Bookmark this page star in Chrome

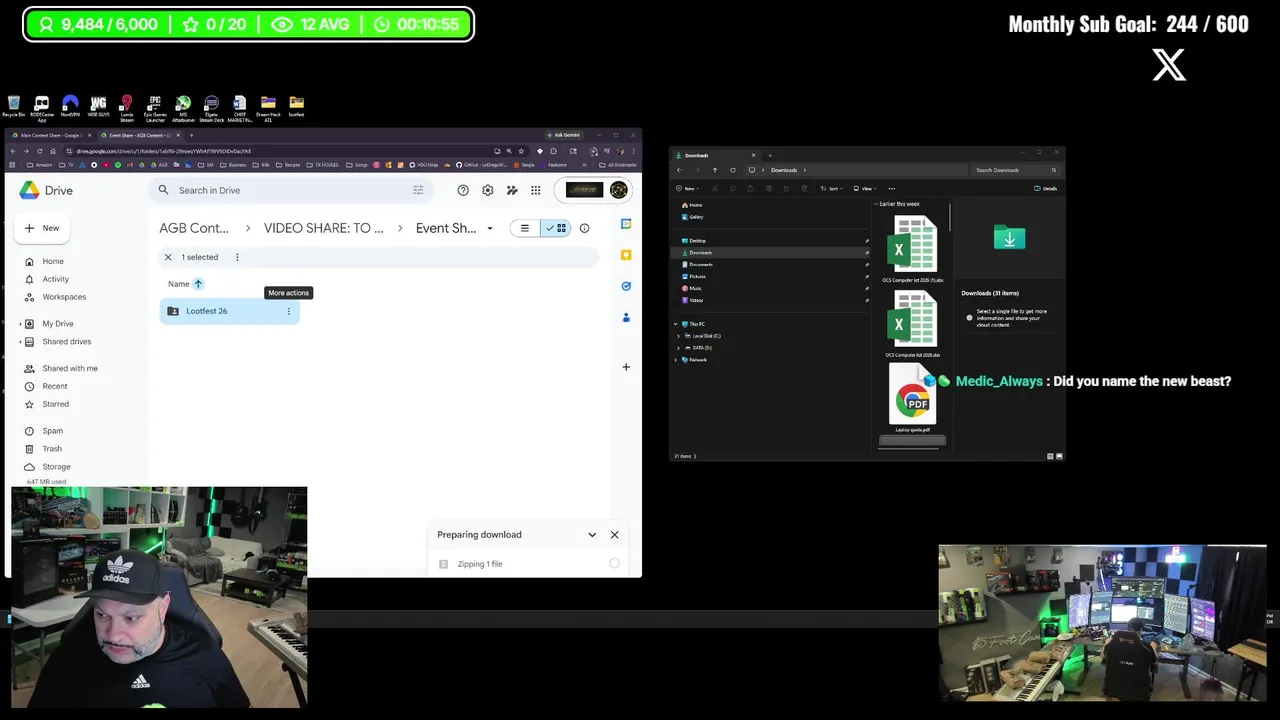(x=520, y=151)
